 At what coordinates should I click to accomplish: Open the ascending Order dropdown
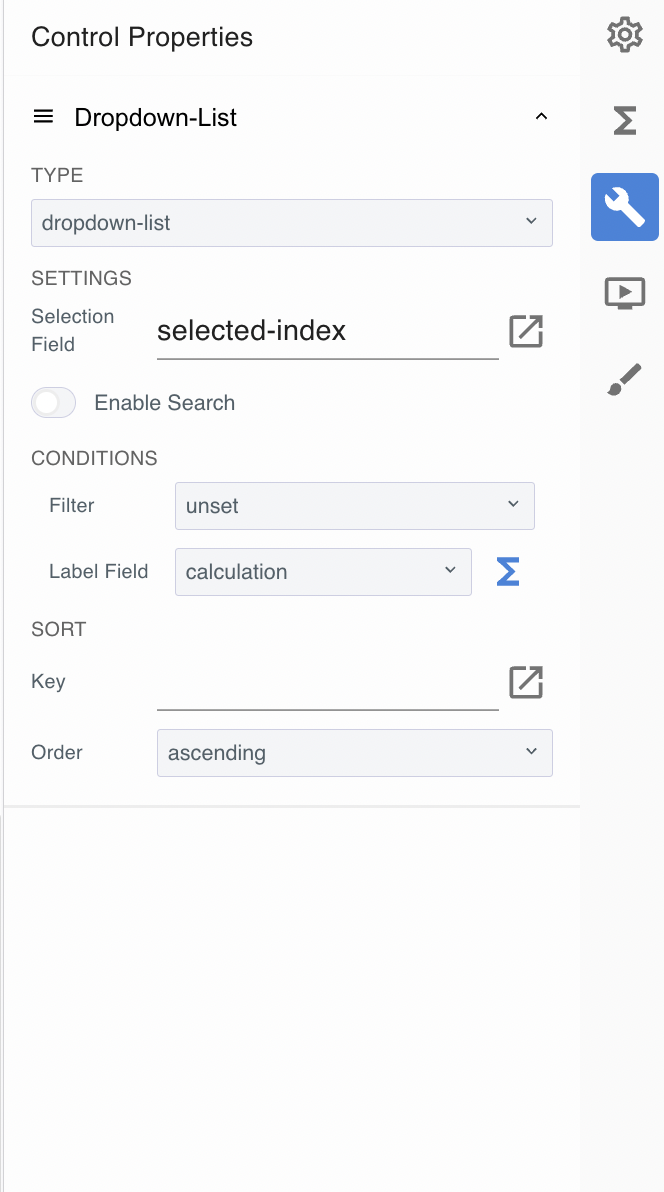pos(354,753)
